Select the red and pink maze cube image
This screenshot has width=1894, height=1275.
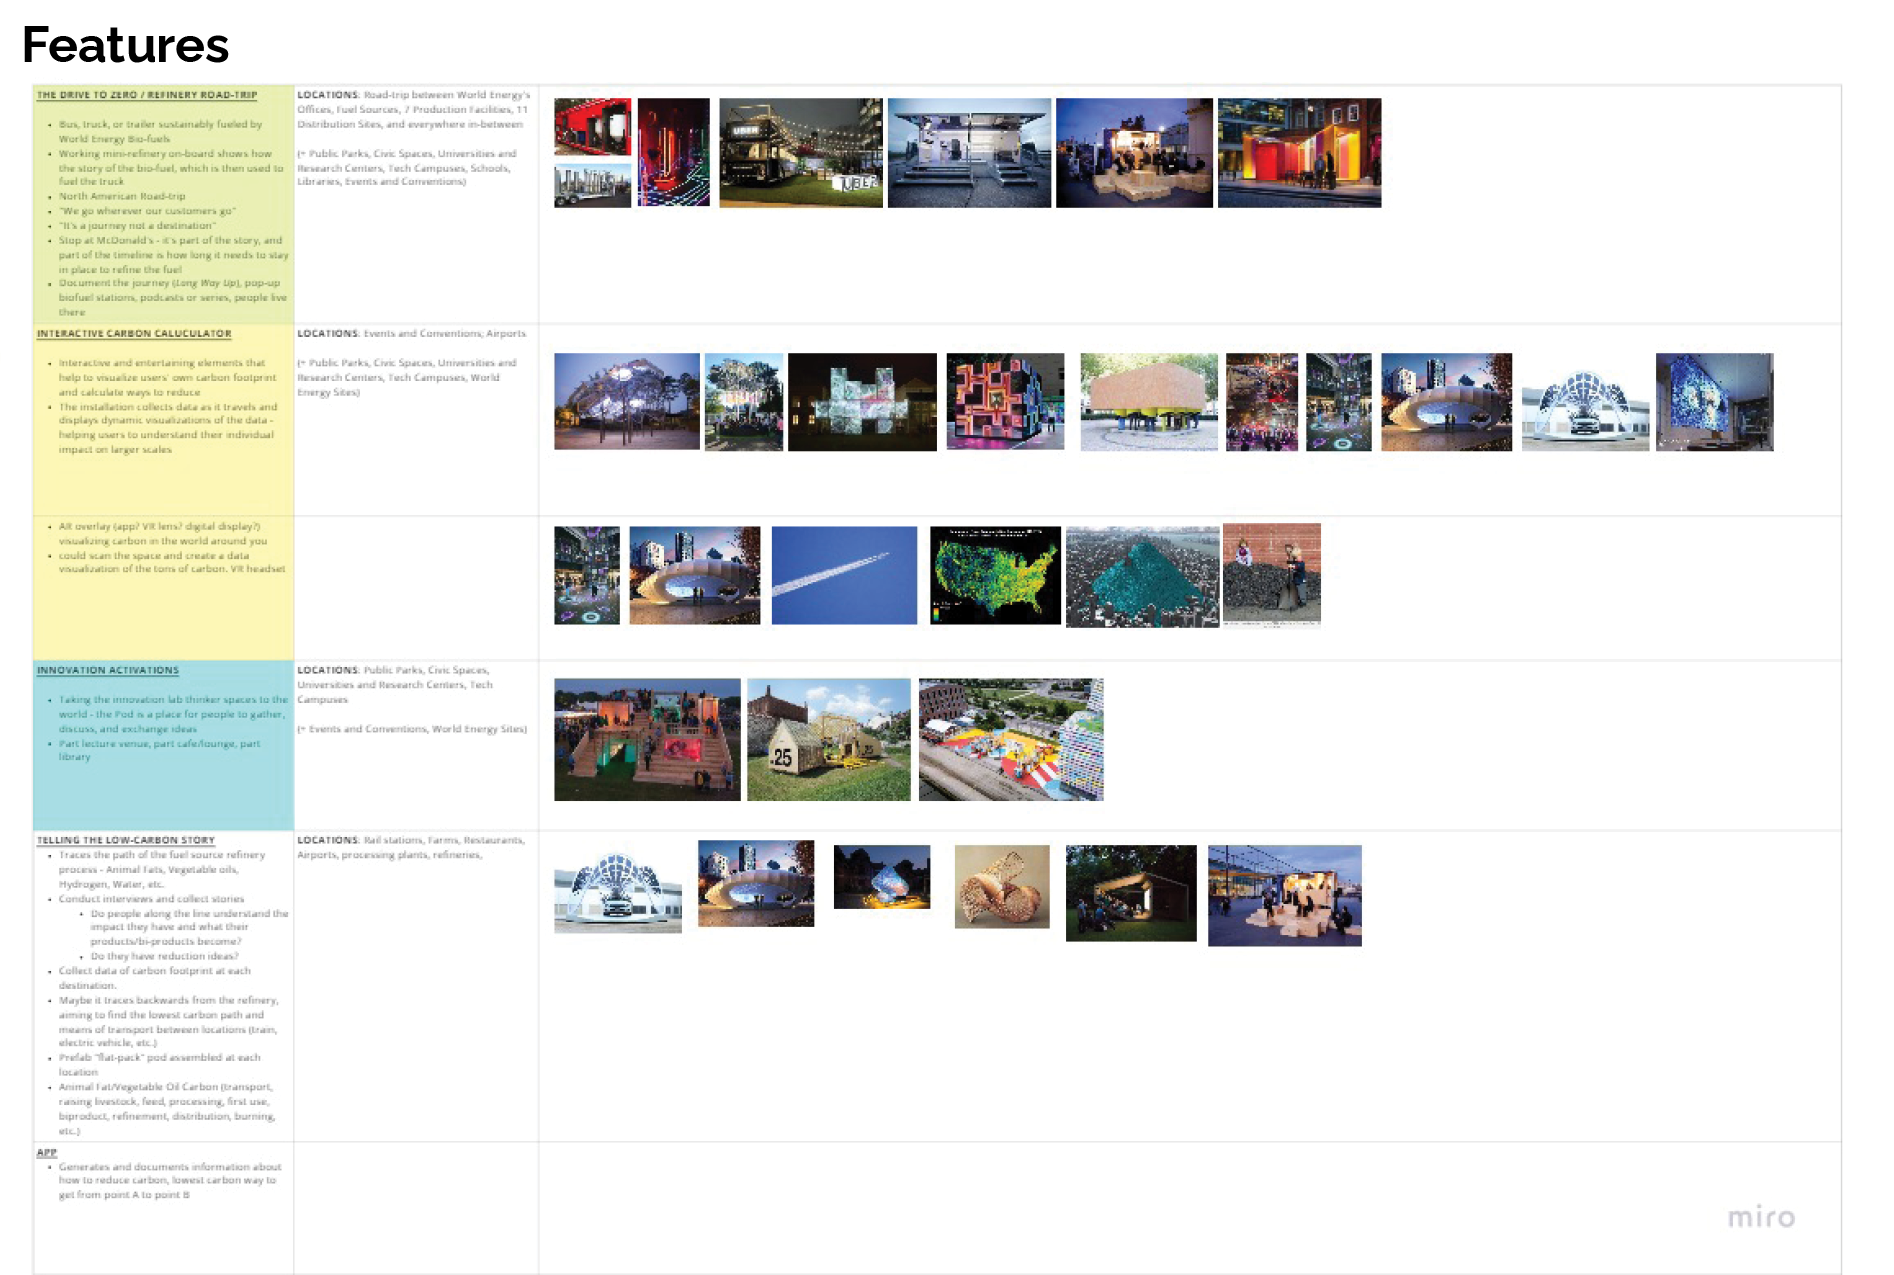[x=1005, y=401]
